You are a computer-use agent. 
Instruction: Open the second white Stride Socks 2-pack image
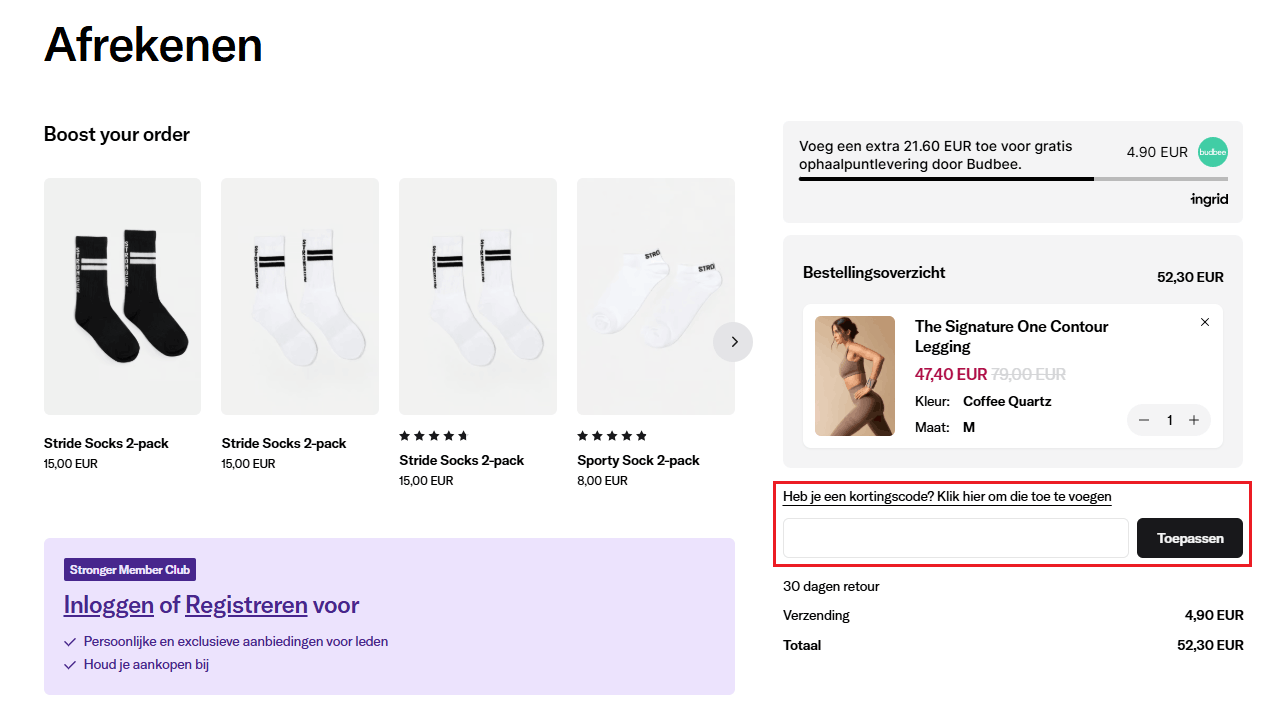pos(478,296)
